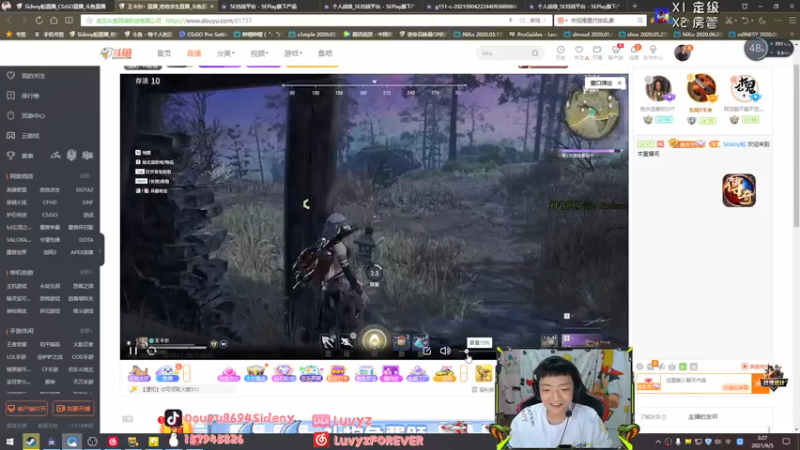Click the game ad icon in the chat panel
The height and width of the screenshot is (450, 800).
click(x=739, y=190)
